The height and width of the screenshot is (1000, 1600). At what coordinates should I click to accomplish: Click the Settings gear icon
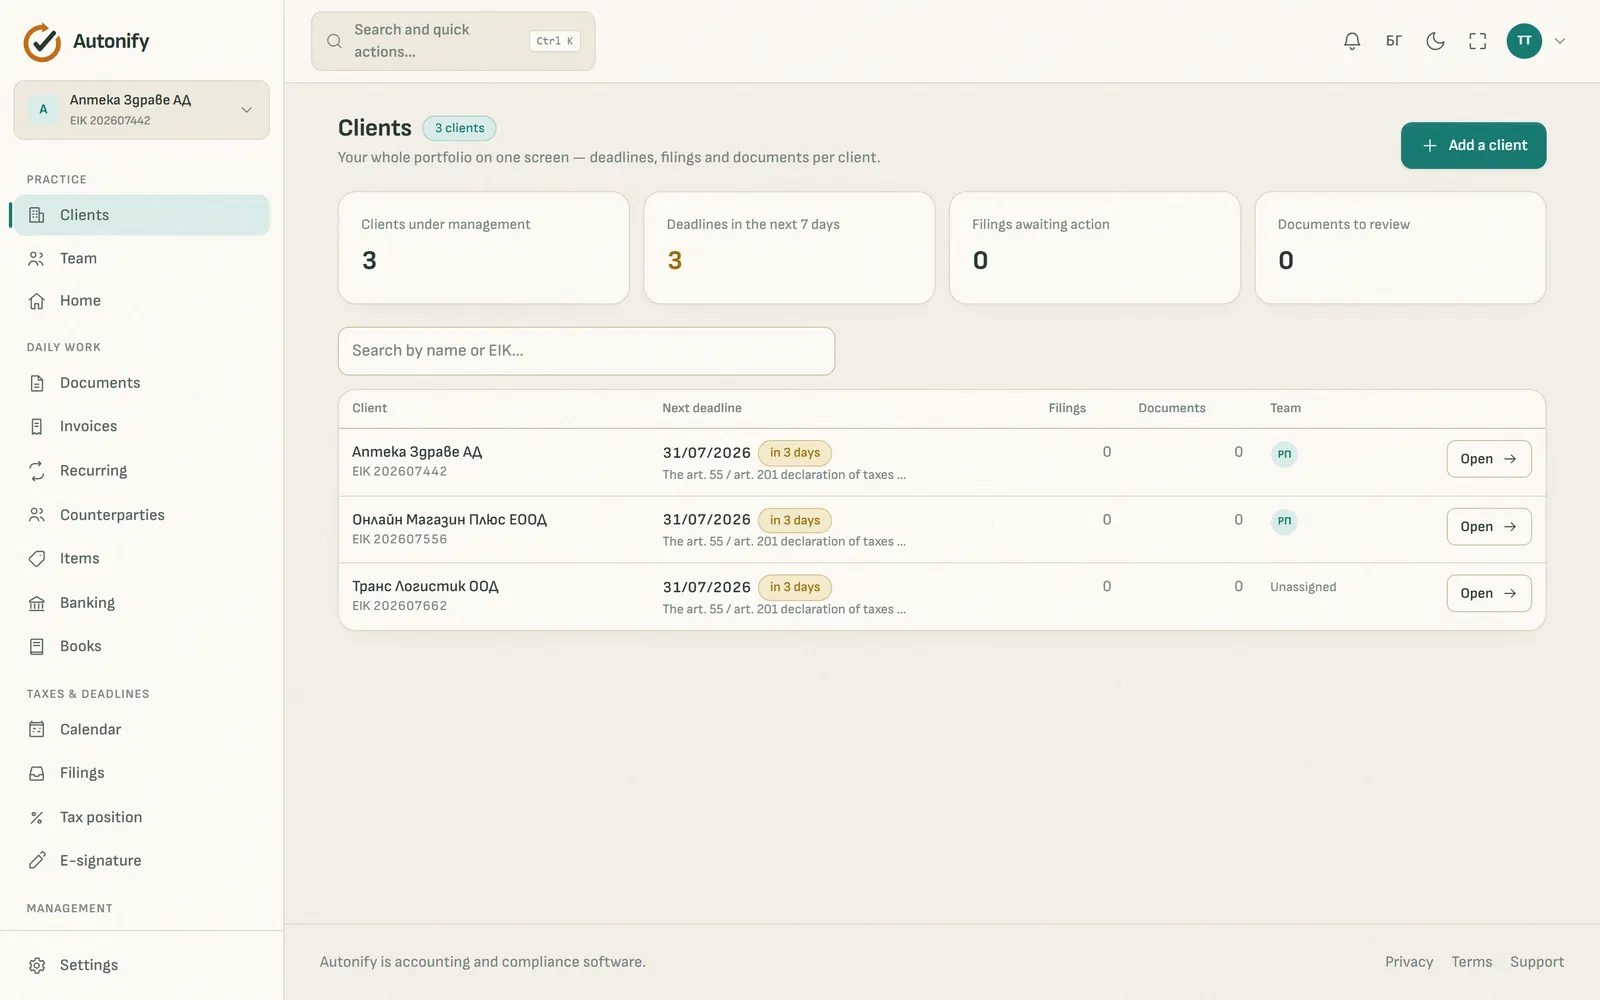tap(37, 965)
